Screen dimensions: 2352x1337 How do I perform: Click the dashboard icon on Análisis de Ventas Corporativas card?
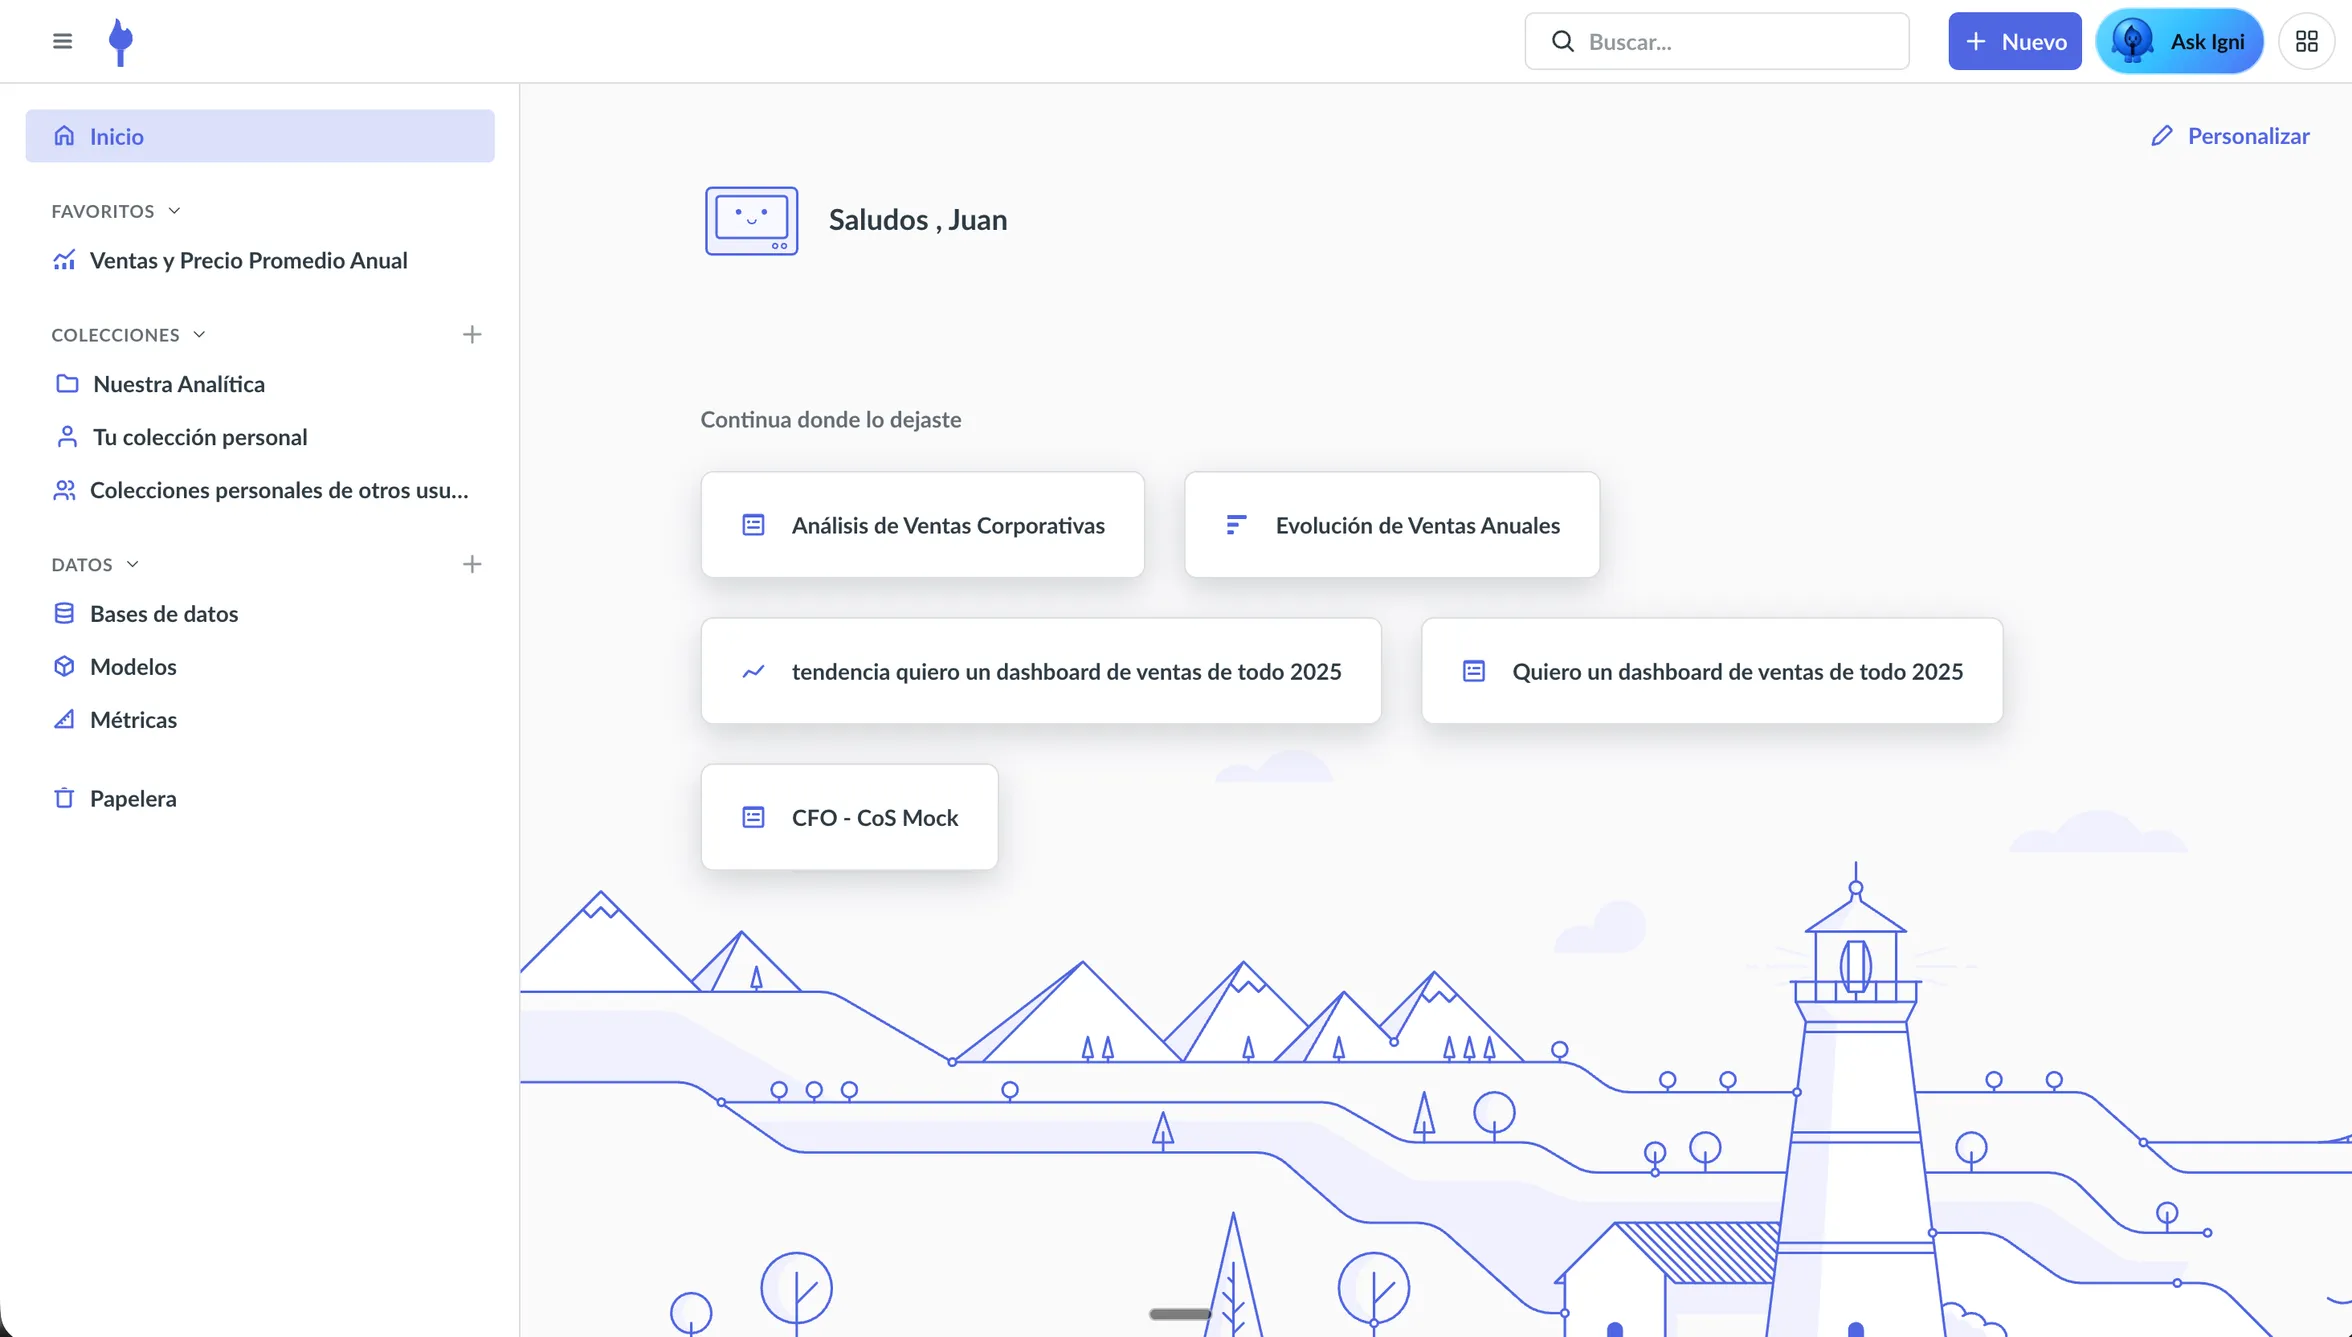pyautogui.click(x=753, y=525)
